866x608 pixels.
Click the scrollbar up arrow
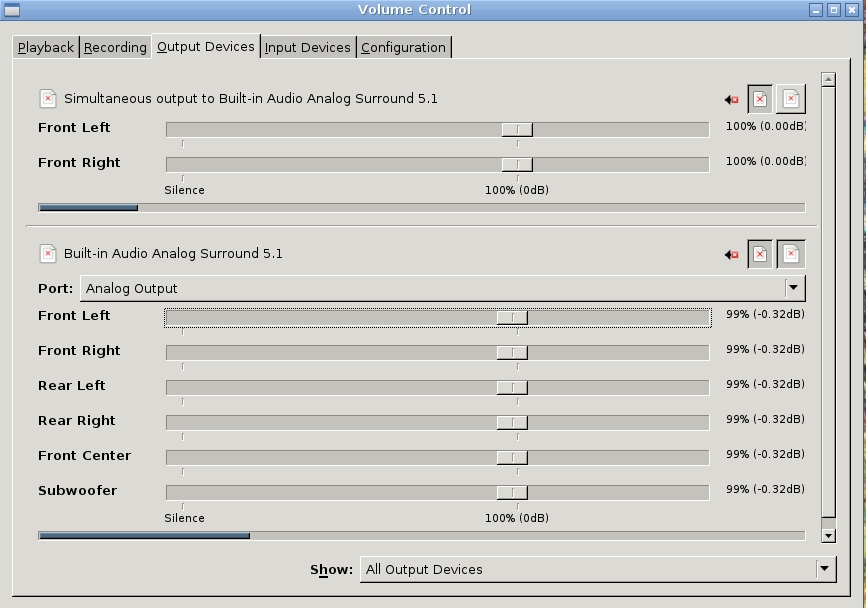coord(827,79)
